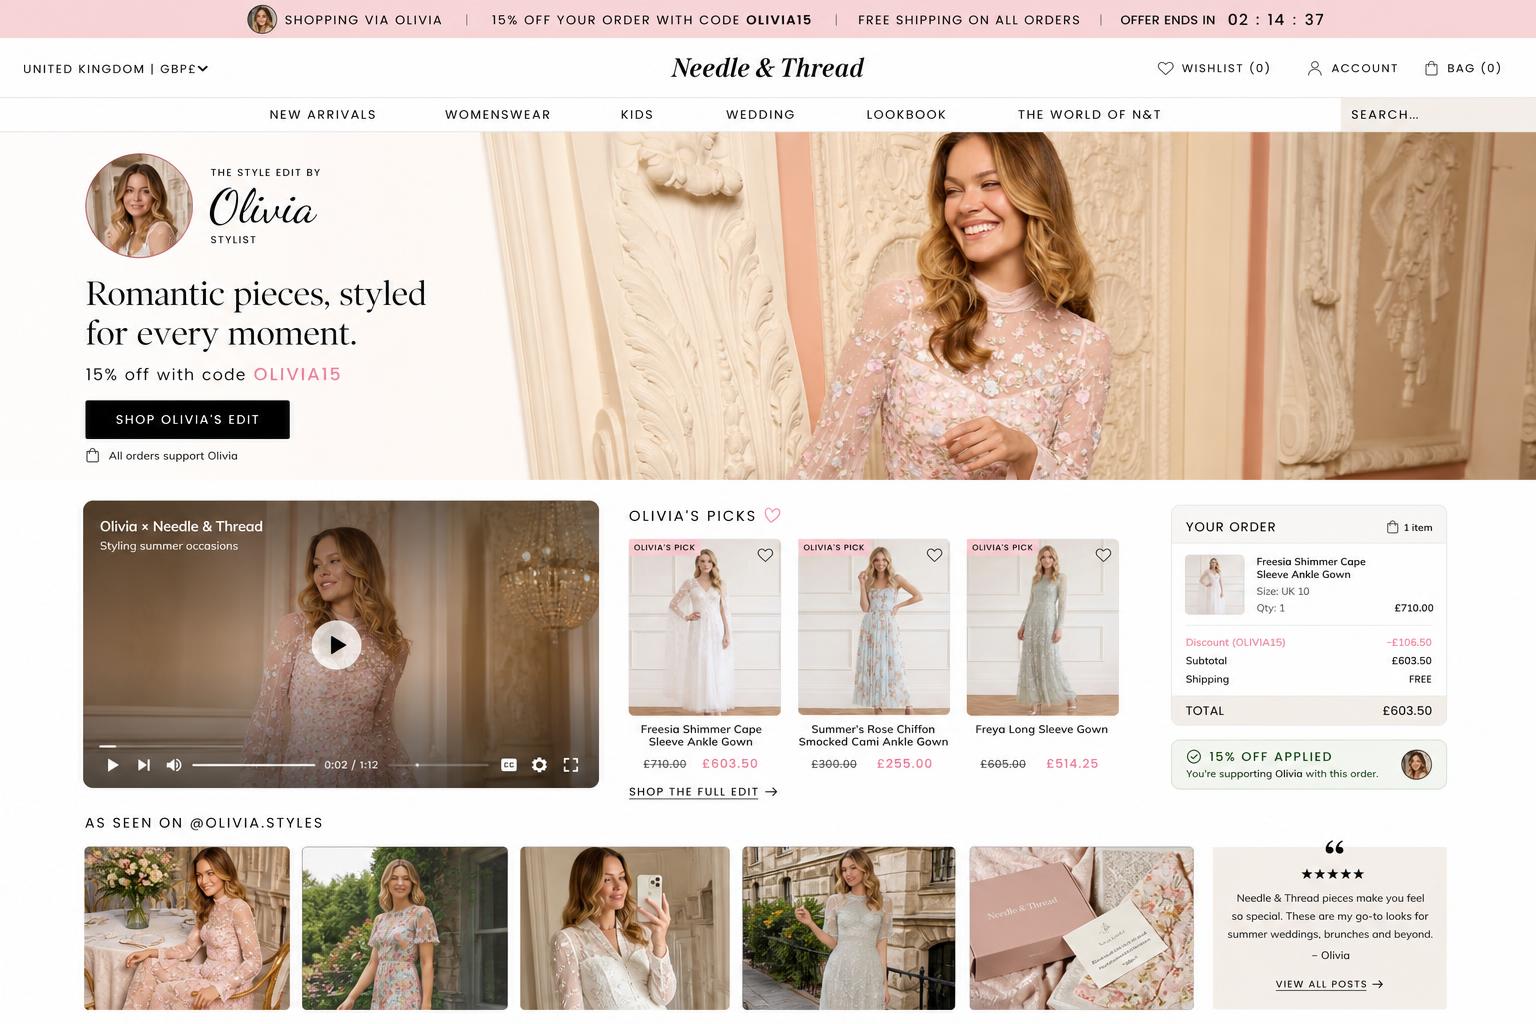The image size is (1536, 1024).
Task: Open The World of N&T menu
Action: click(x=1090, y=115)
